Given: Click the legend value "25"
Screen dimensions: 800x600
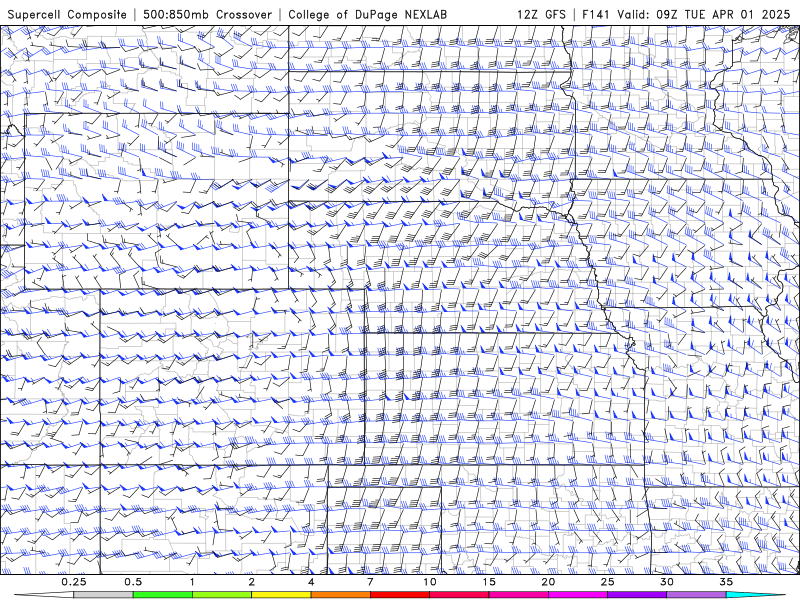Looking at the screenshot, I should (x=607, y=582).
